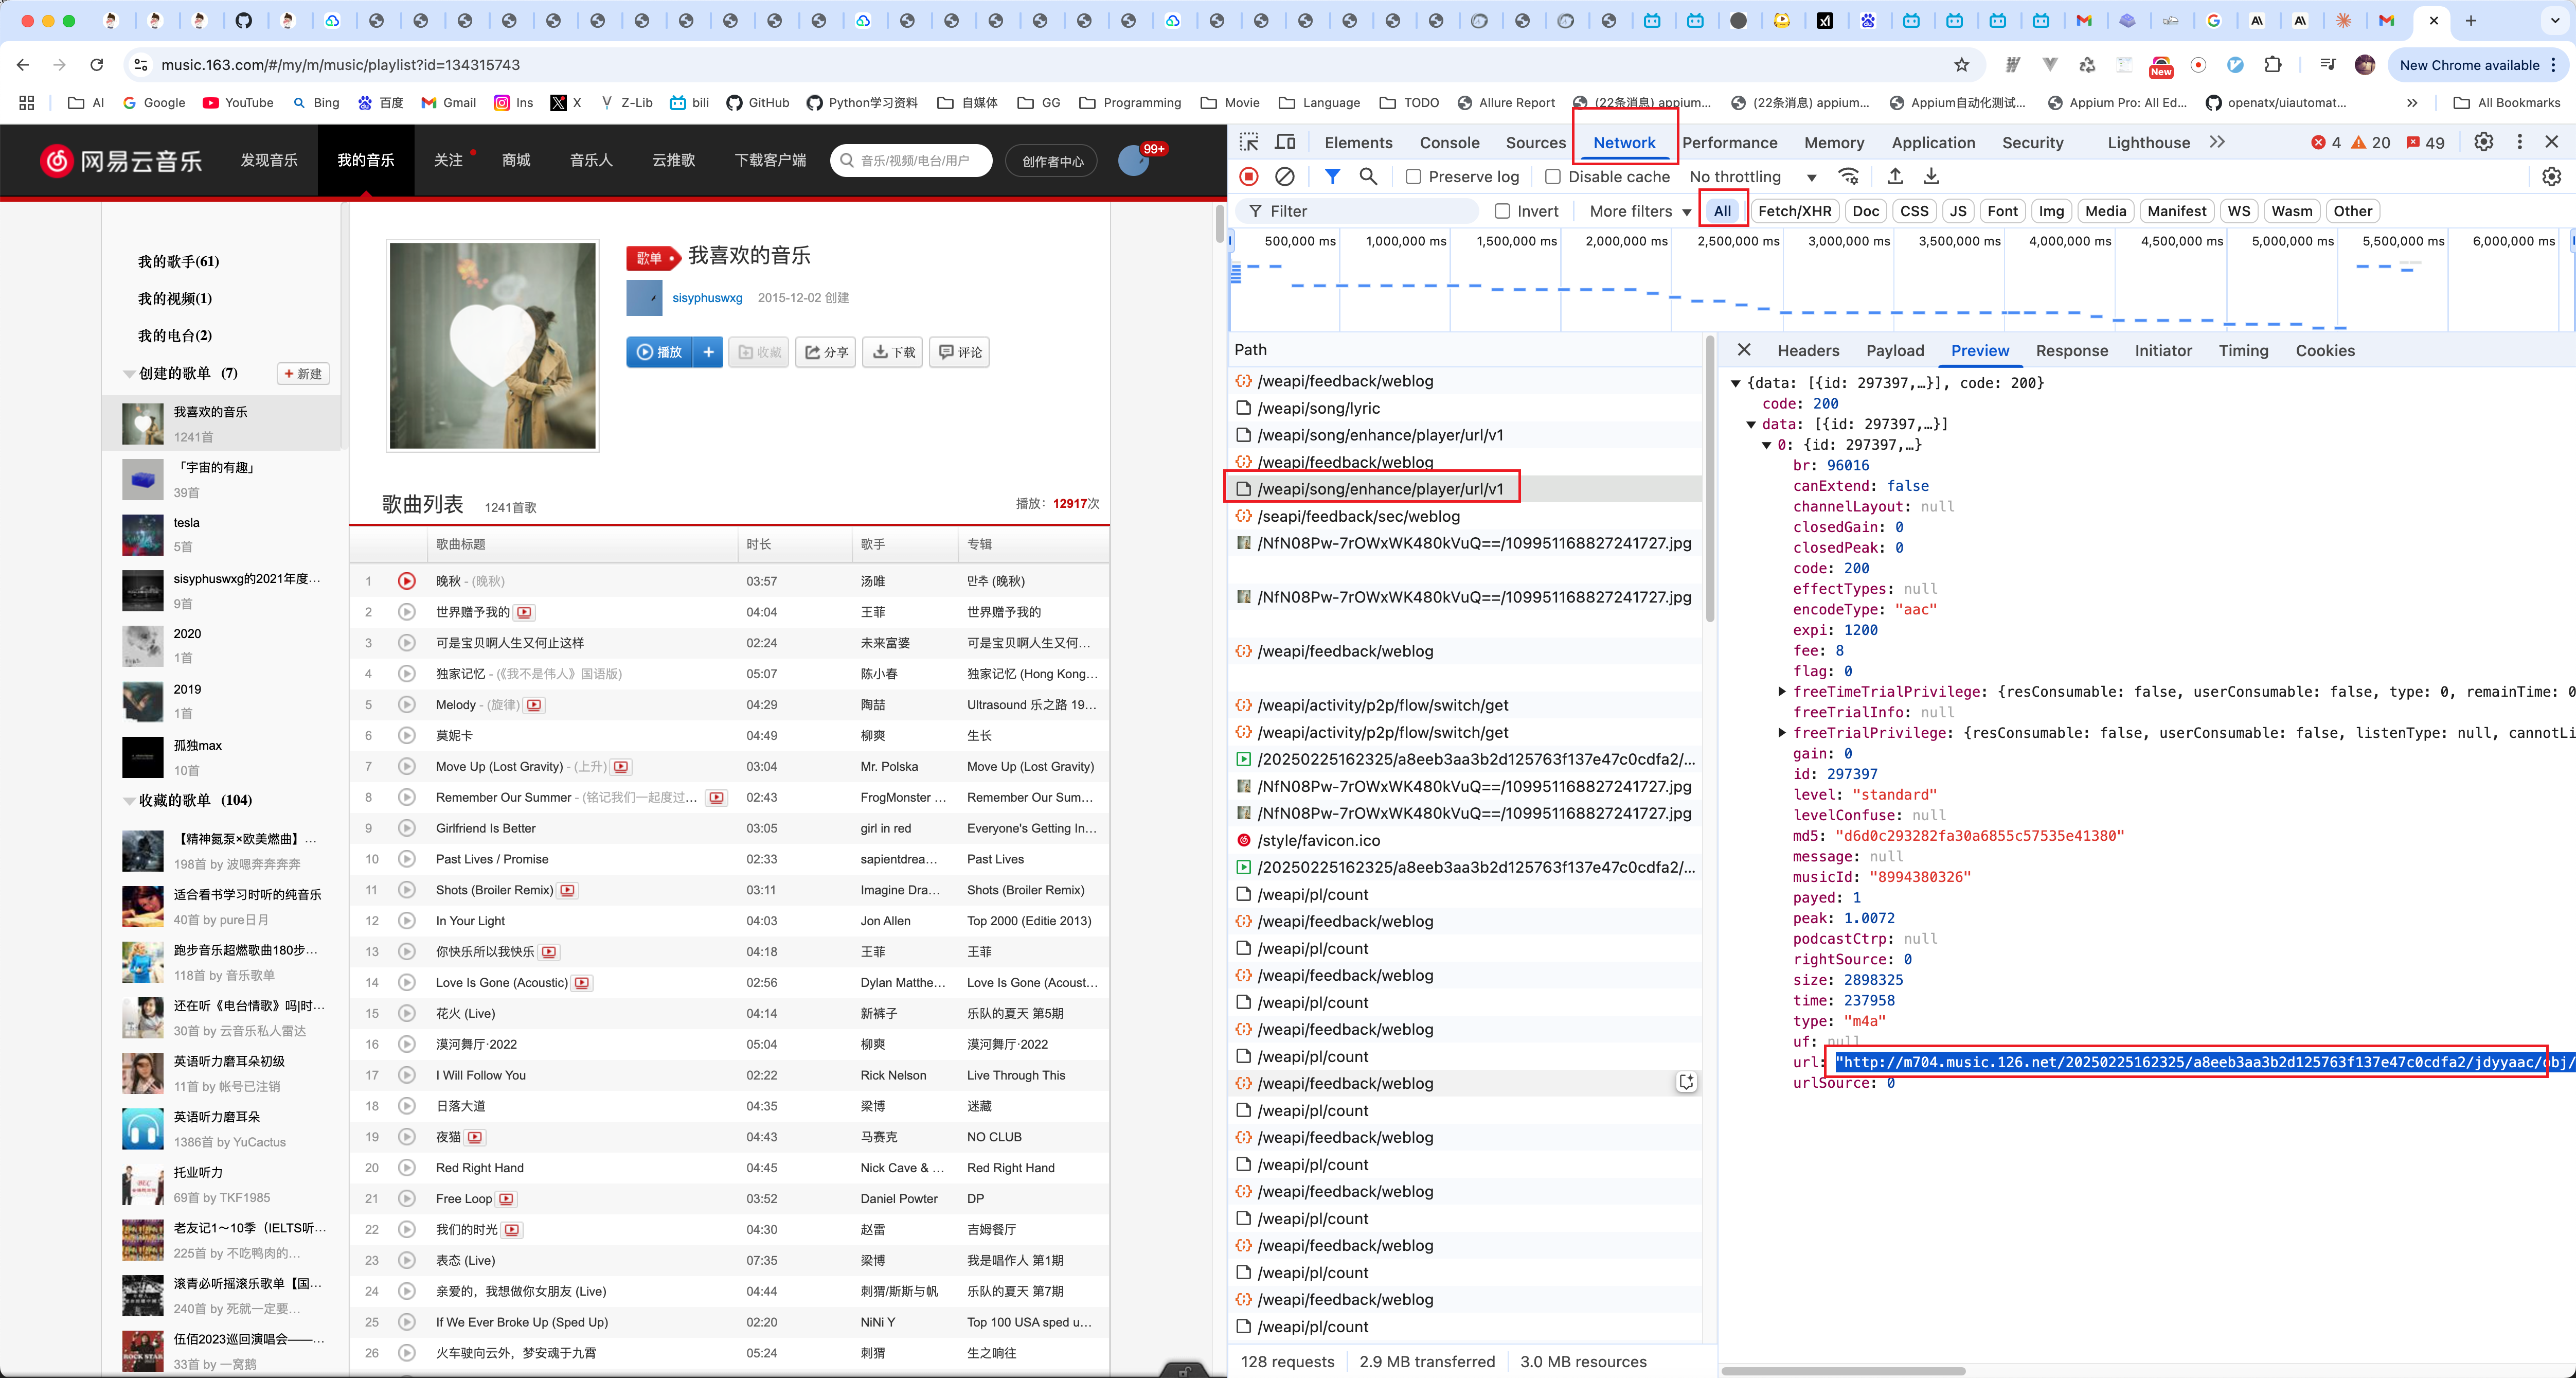
Task: Open network search magnifier icon
Action: click(1368, 177)
